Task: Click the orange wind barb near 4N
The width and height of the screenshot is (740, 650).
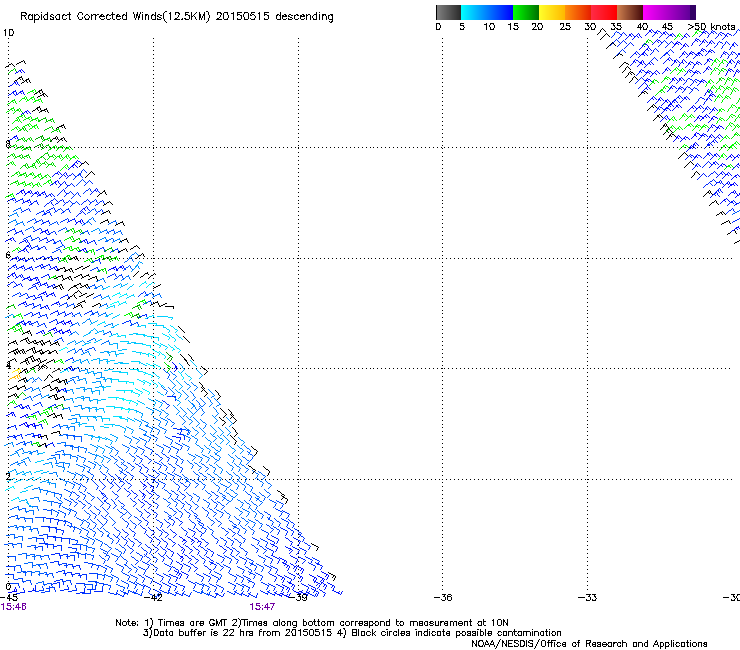Action: (x=15, y=375)
